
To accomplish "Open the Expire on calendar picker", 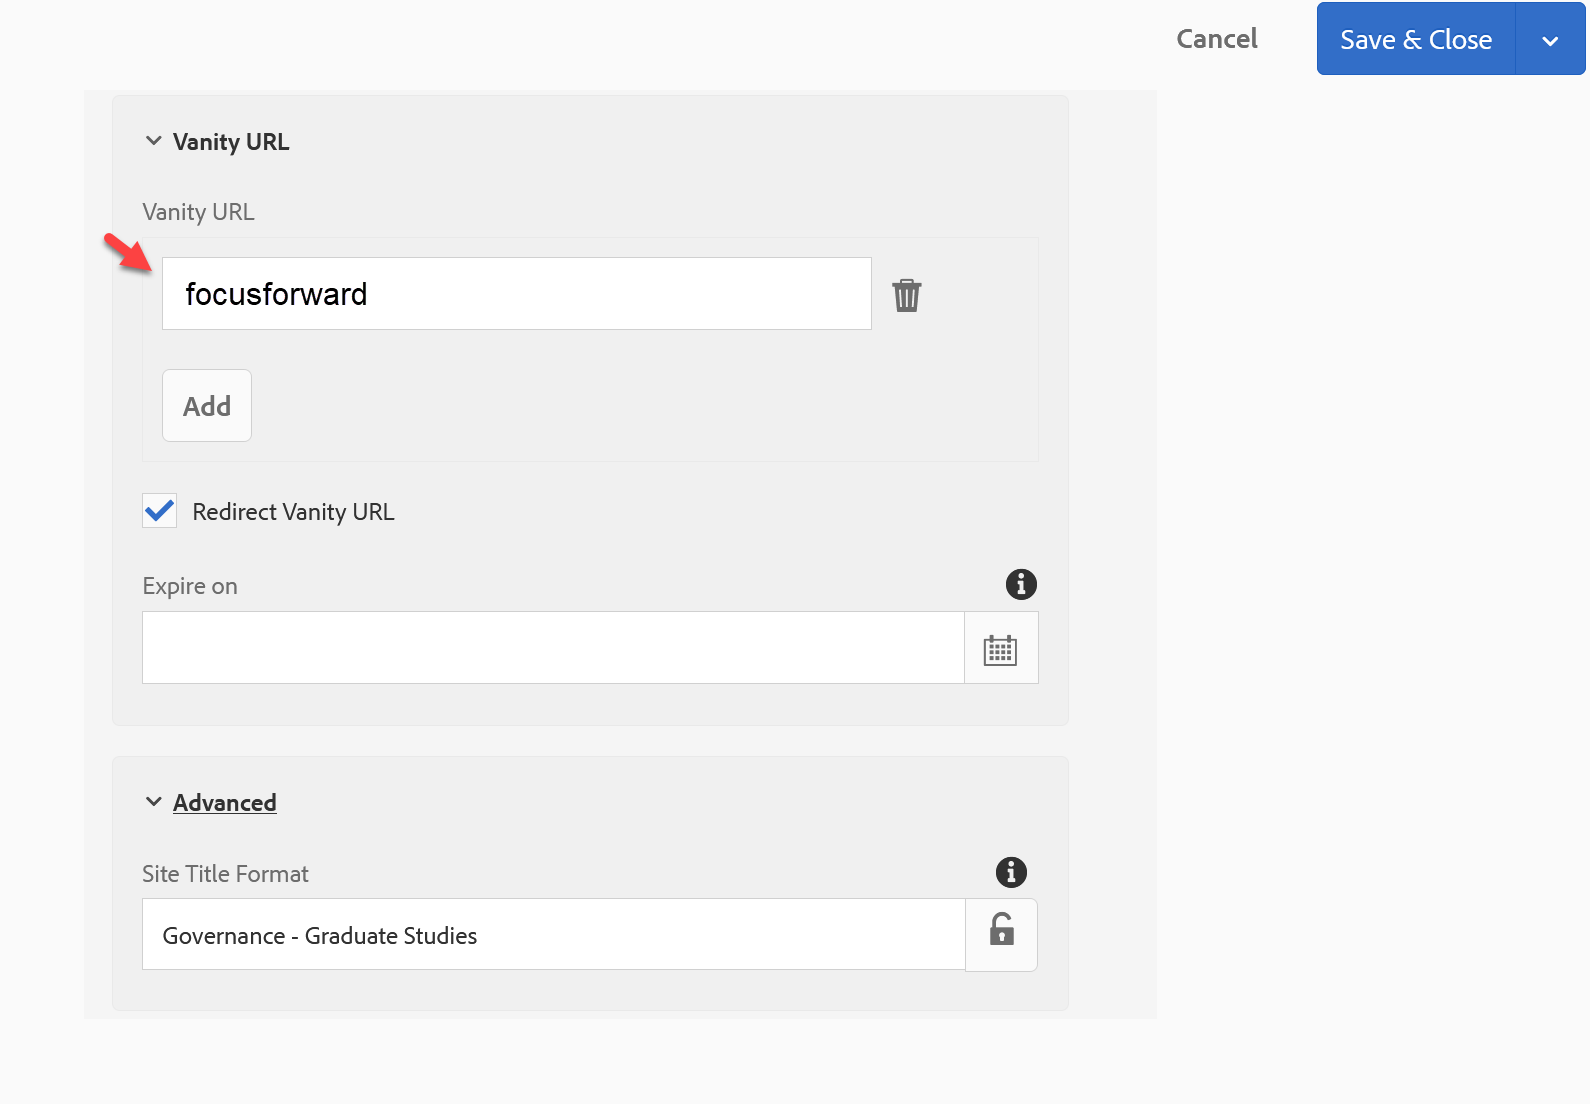I will pyautogui.click(x=1001, y=648).
